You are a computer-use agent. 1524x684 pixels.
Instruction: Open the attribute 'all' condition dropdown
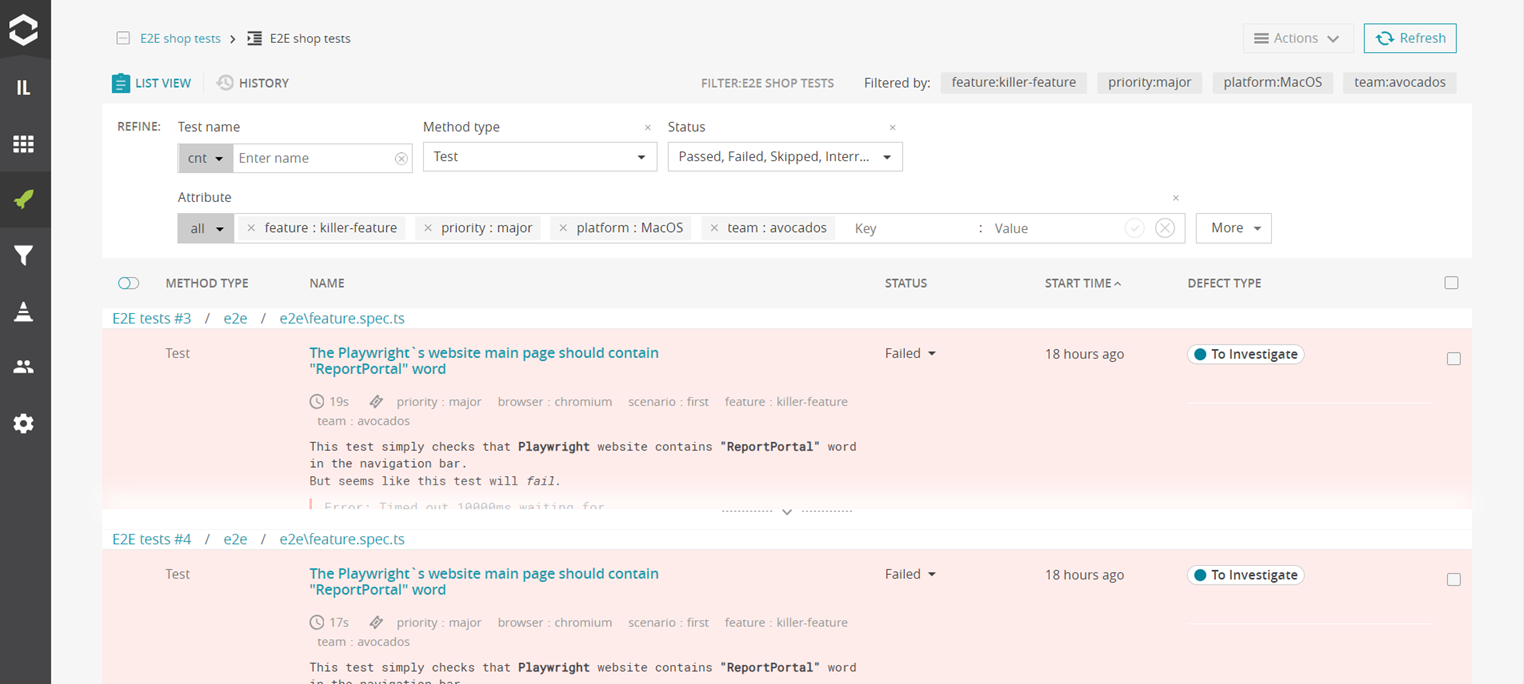tap(206, 228)
